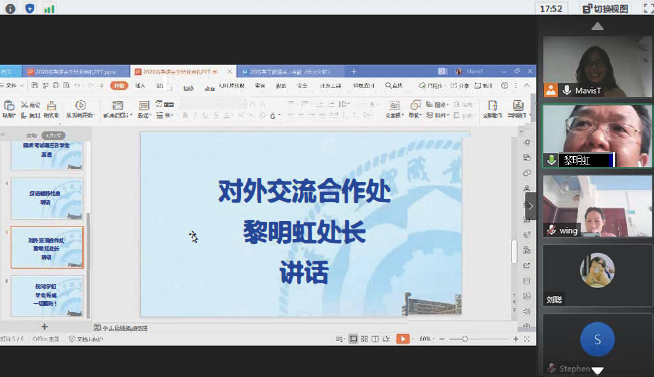Screen dimensions: 654x377
Task: Start slideshow from current slide icon
Action: coord(80,105)
